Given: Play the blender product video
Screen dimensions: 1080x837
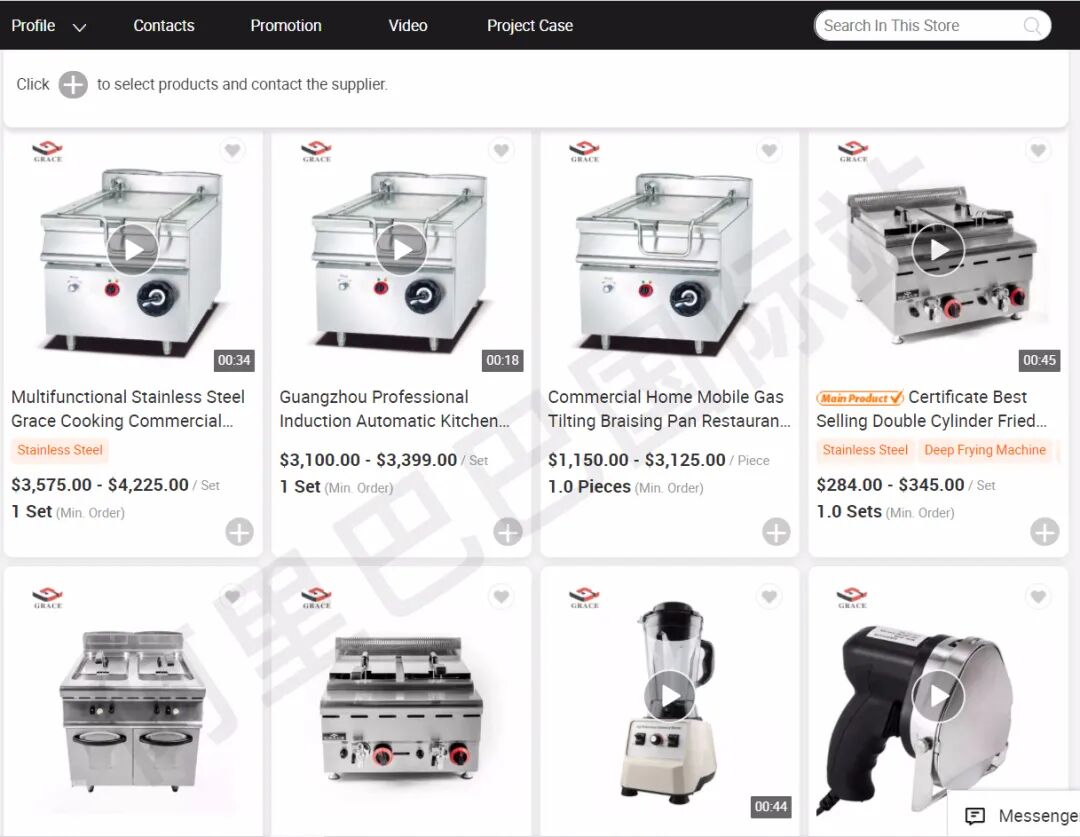Looking at the screenshot, I should tap(669, 696).
